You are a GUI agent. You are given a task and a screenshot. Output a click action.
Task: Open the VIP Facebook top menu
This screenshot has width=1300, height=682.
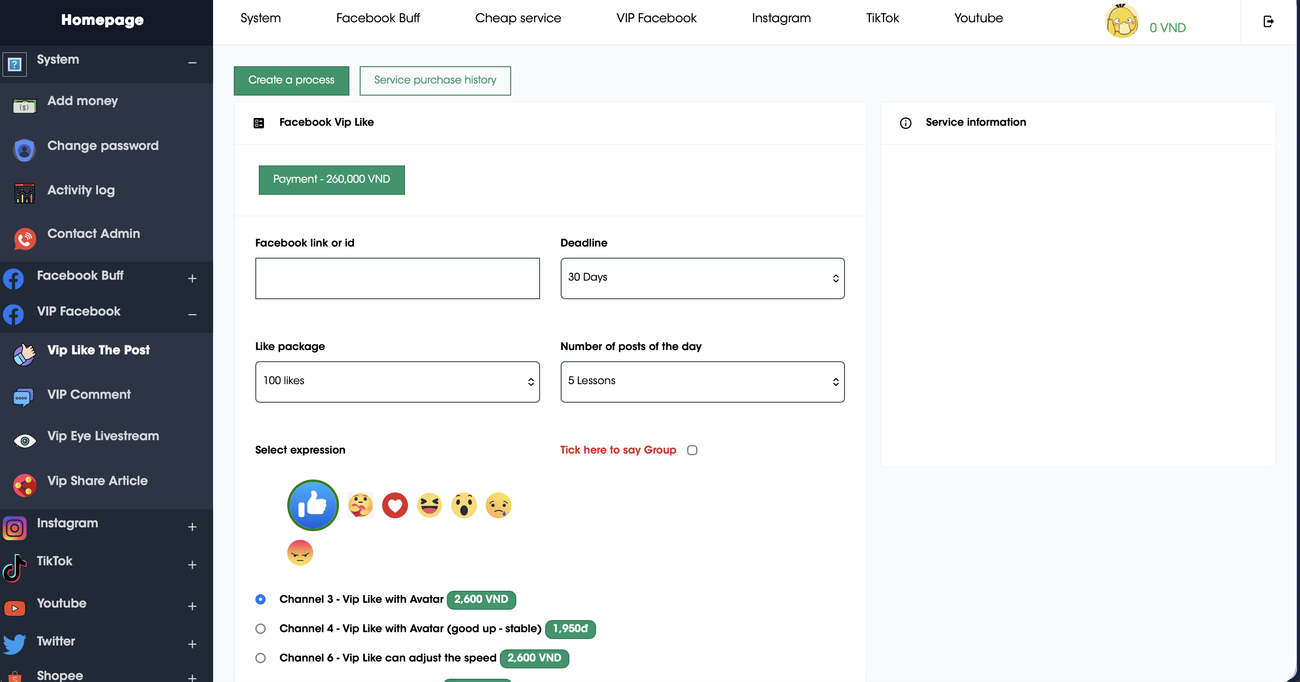[657, 18]
